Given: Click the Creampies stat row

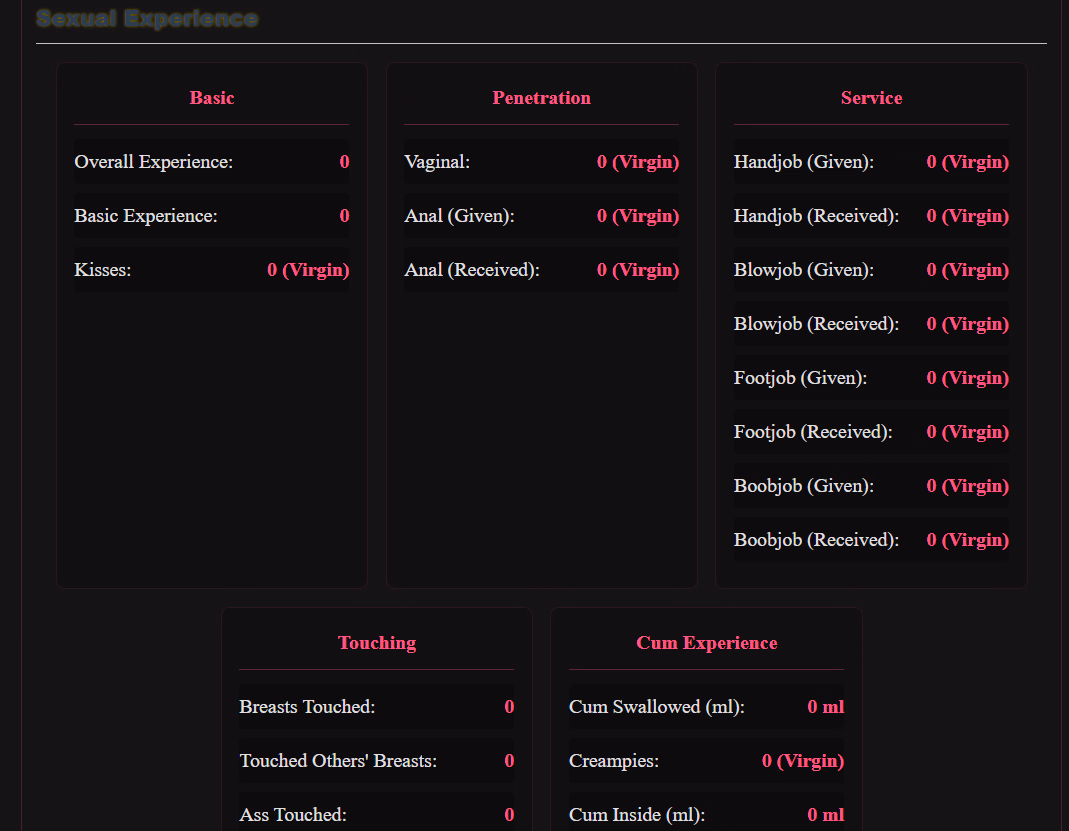Looking at the screenshot, I should (x=706, y=761).
